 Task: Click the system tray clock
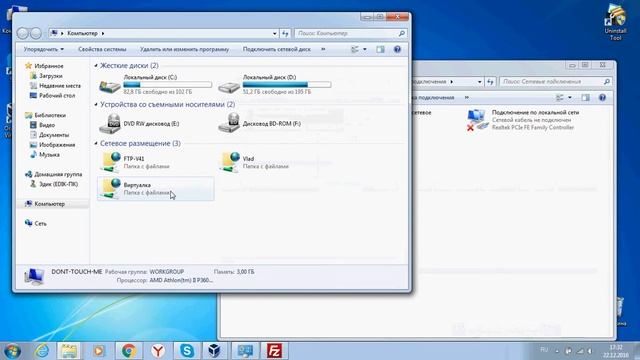pyautogui.click(x=616, y=351)
